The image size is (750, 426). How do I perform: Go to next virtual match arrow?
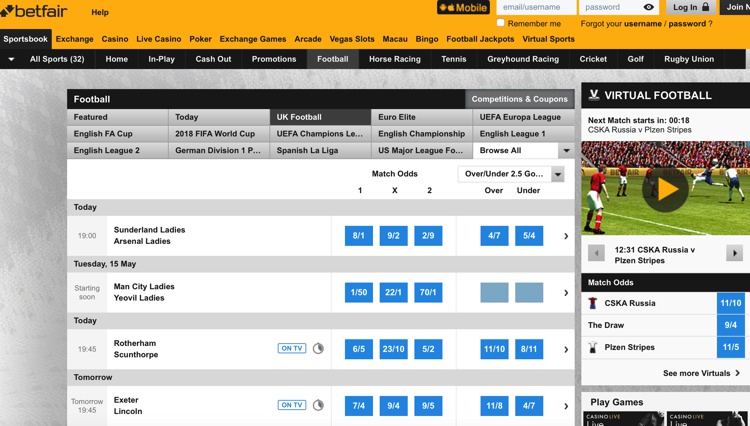coord(735,254)
